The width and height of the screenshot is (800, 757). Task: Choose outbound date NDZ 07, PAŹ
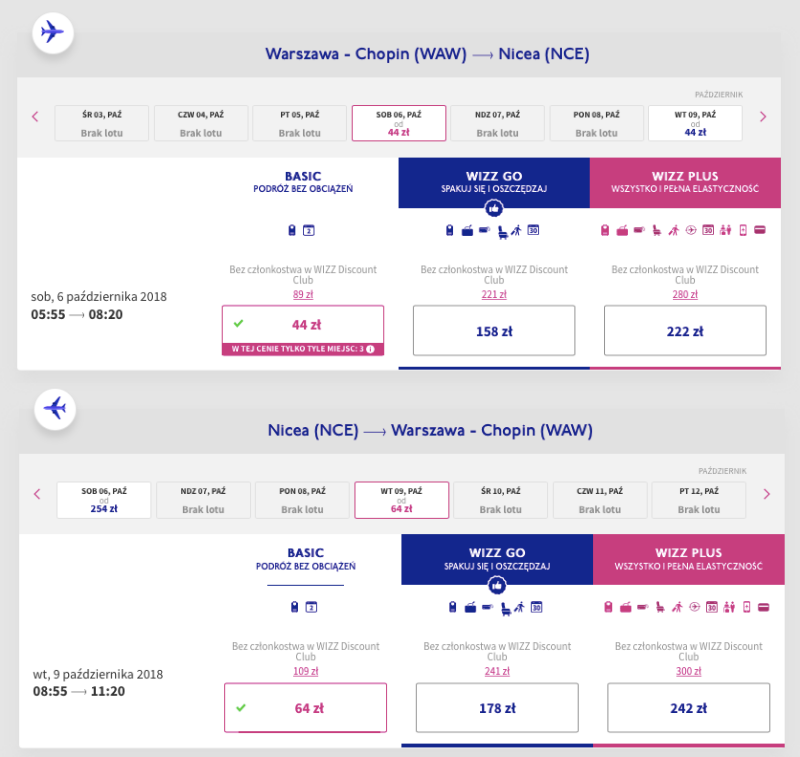pos(497,123)
